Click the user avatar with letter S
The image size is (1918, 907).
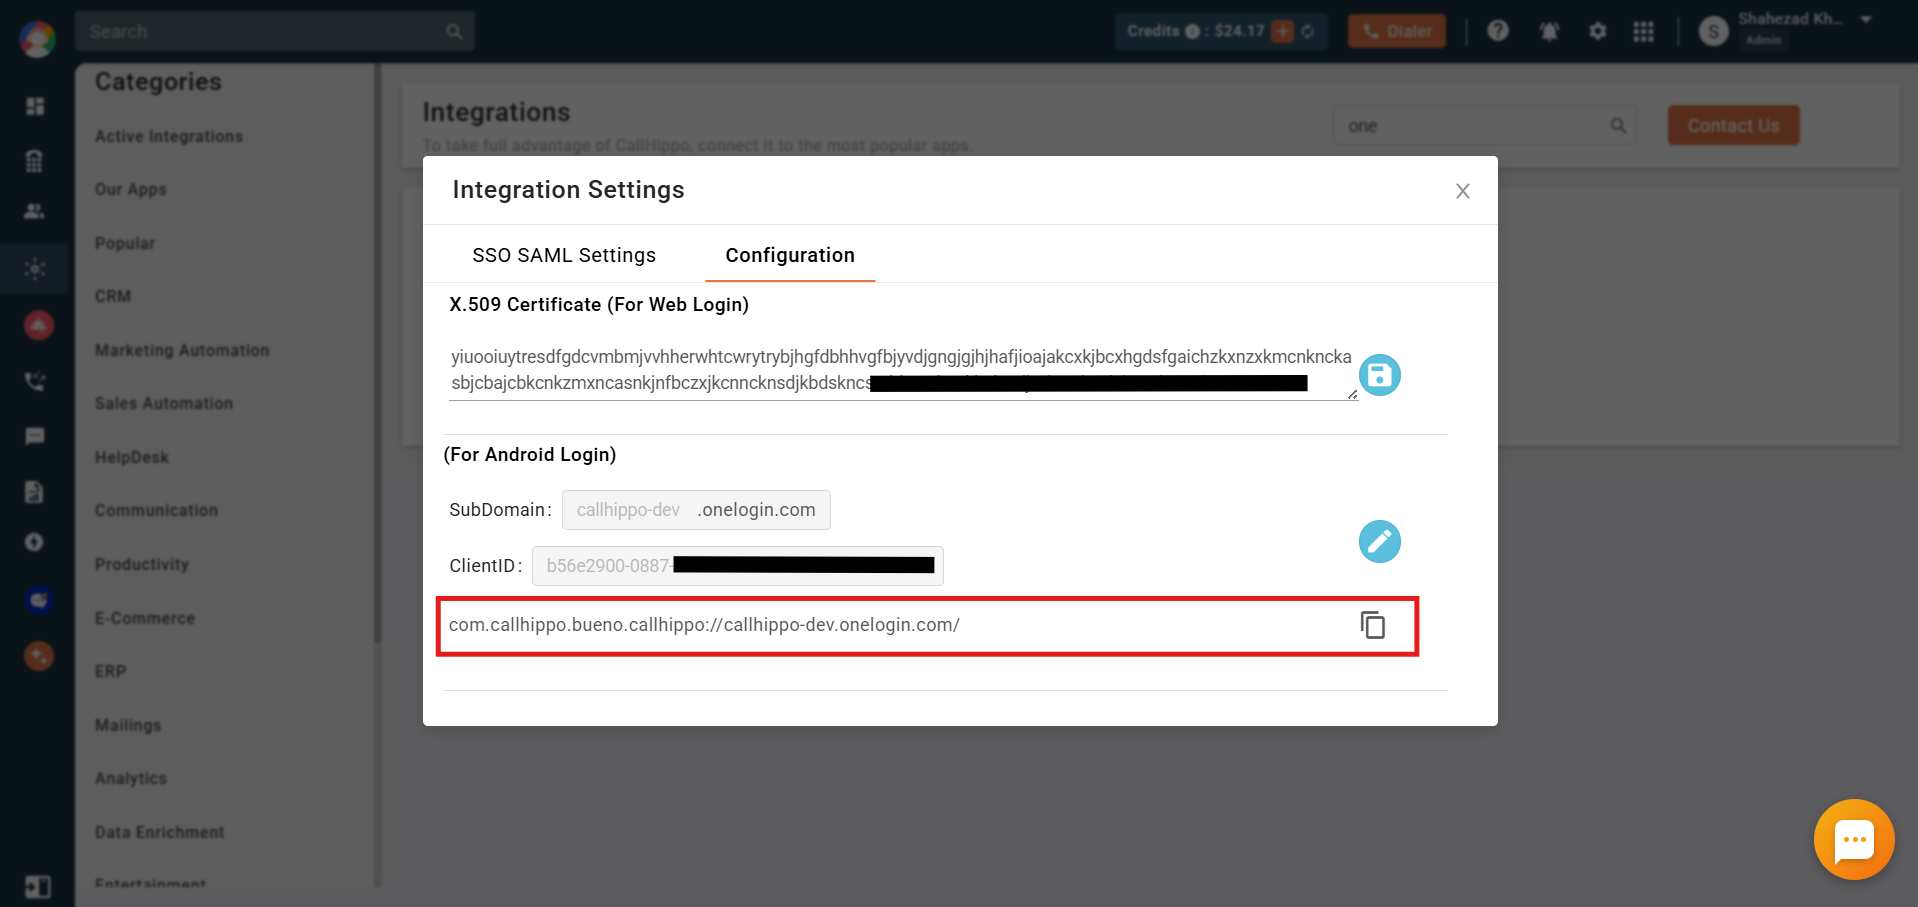(1714, 31)
